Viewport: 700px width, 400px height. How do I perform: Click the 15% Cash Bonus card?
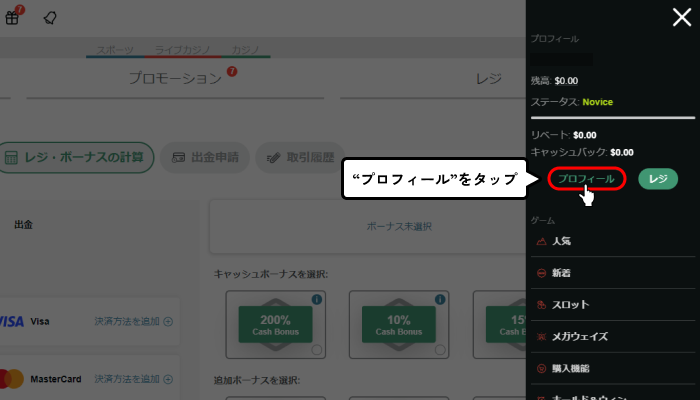pos(500,325)
